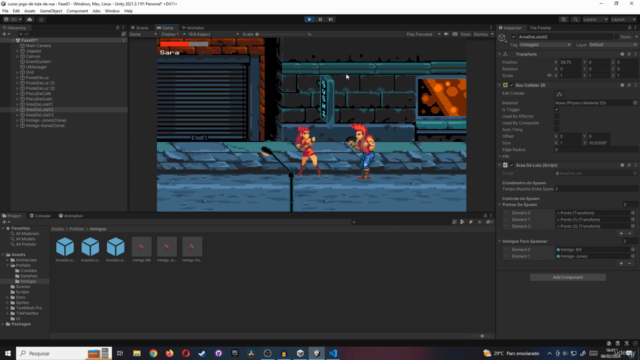The height and width of the screenshot is (360, 640).
Task: Toggle Stats in the Game view
Action: pos(465,34)
